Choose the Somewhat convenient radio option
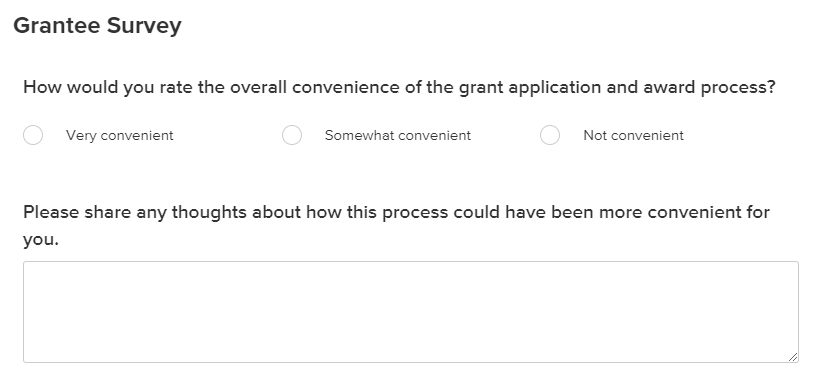Image resolution: width=819 pixels, height=384 pixels. 292,135
